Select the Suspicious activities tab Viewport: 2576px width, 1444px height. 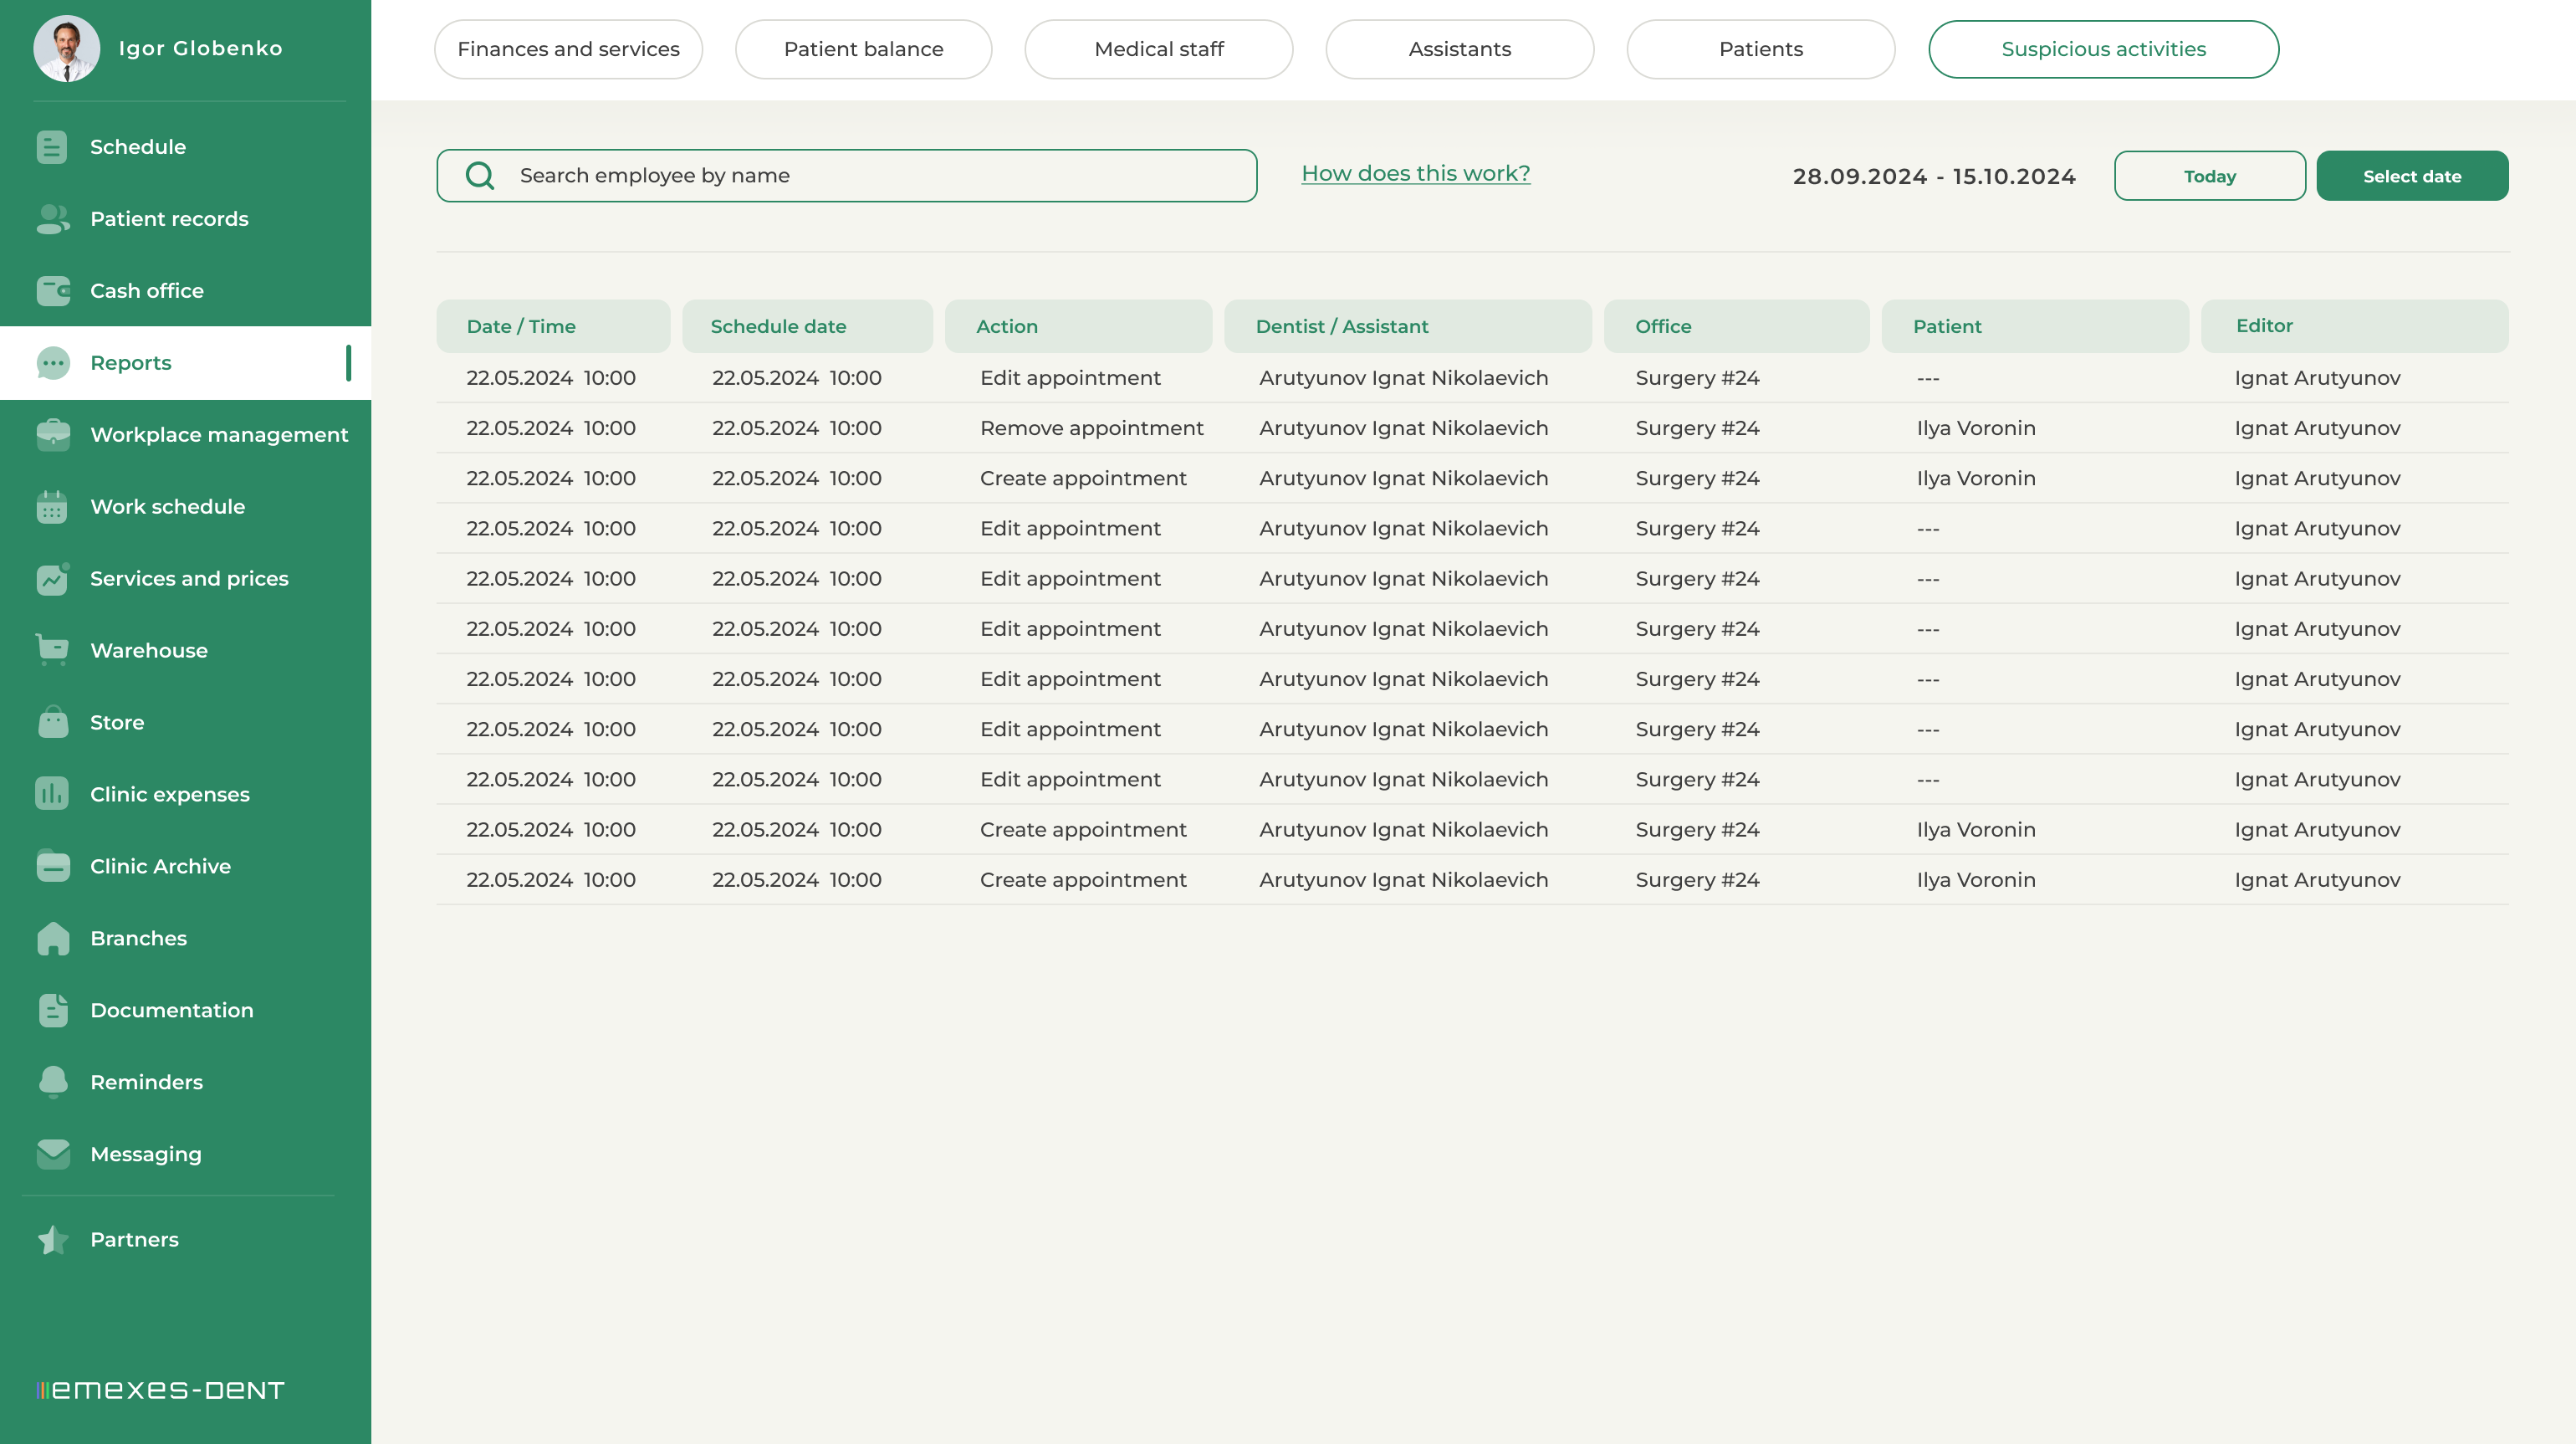2103,49
